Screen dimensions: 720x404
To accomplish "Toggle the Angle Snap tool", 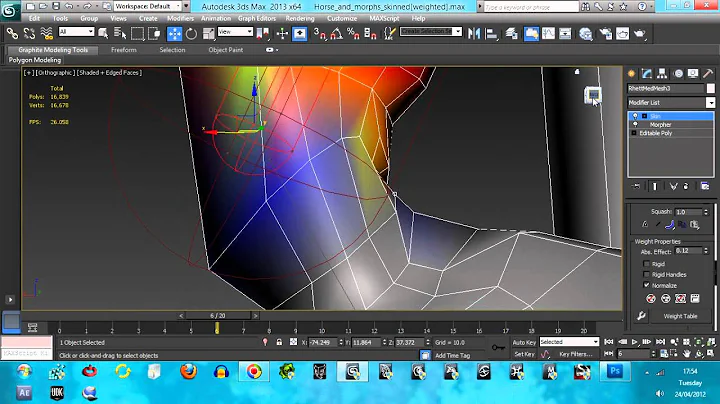I will 336,34.
